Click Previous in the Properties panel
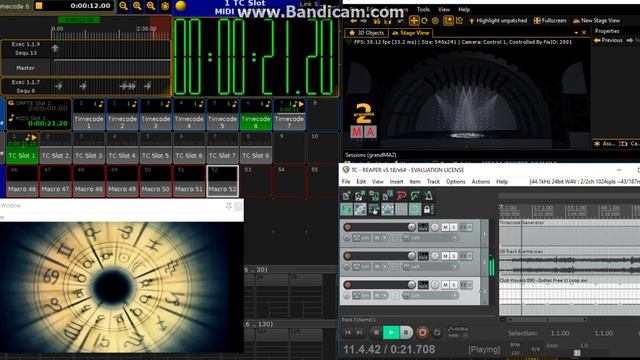Image resolution: width=640 pixels, height=360 pixels. click(x=608, y=40)
